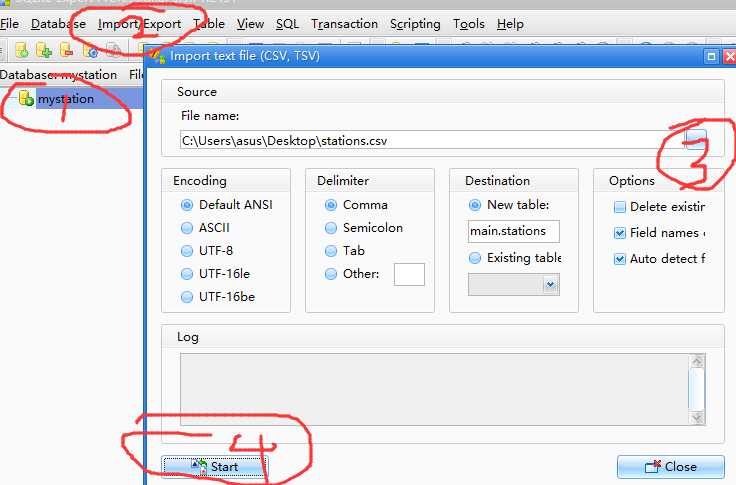Image resolution: width=736 pixels, height=485 pixels.
Task: Open the Tools menu
Action: coord(468,24)
